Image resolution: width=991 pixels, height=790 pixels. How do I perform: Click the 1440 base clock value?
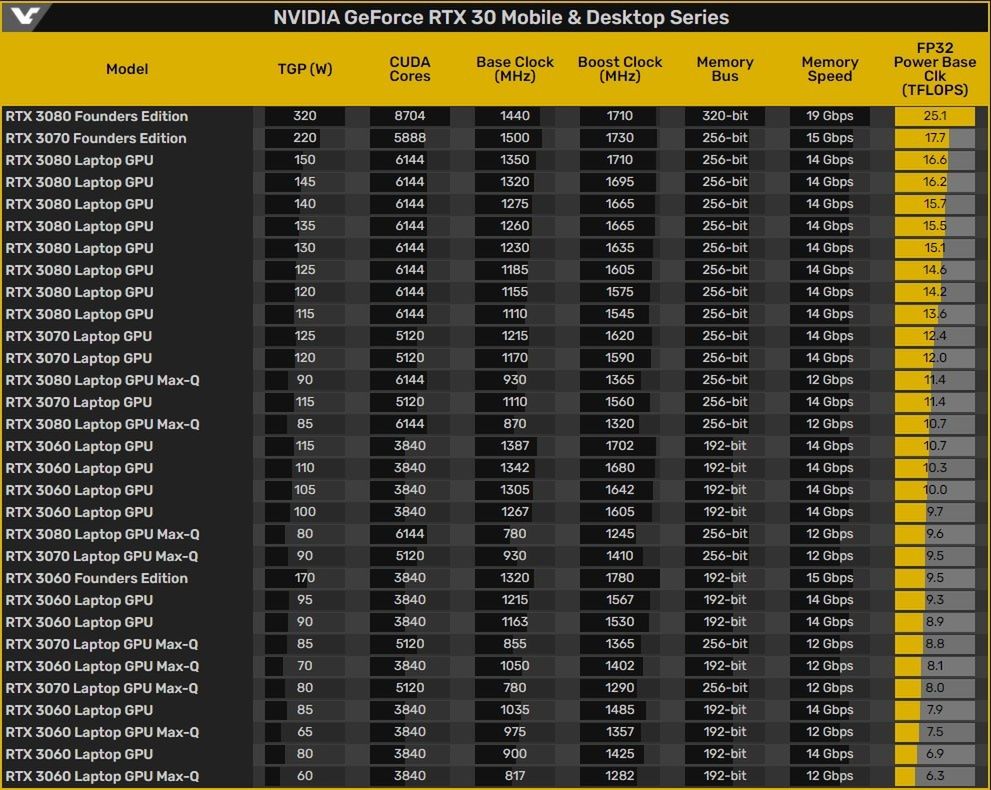pyautogui.click(x=514, y=116)
